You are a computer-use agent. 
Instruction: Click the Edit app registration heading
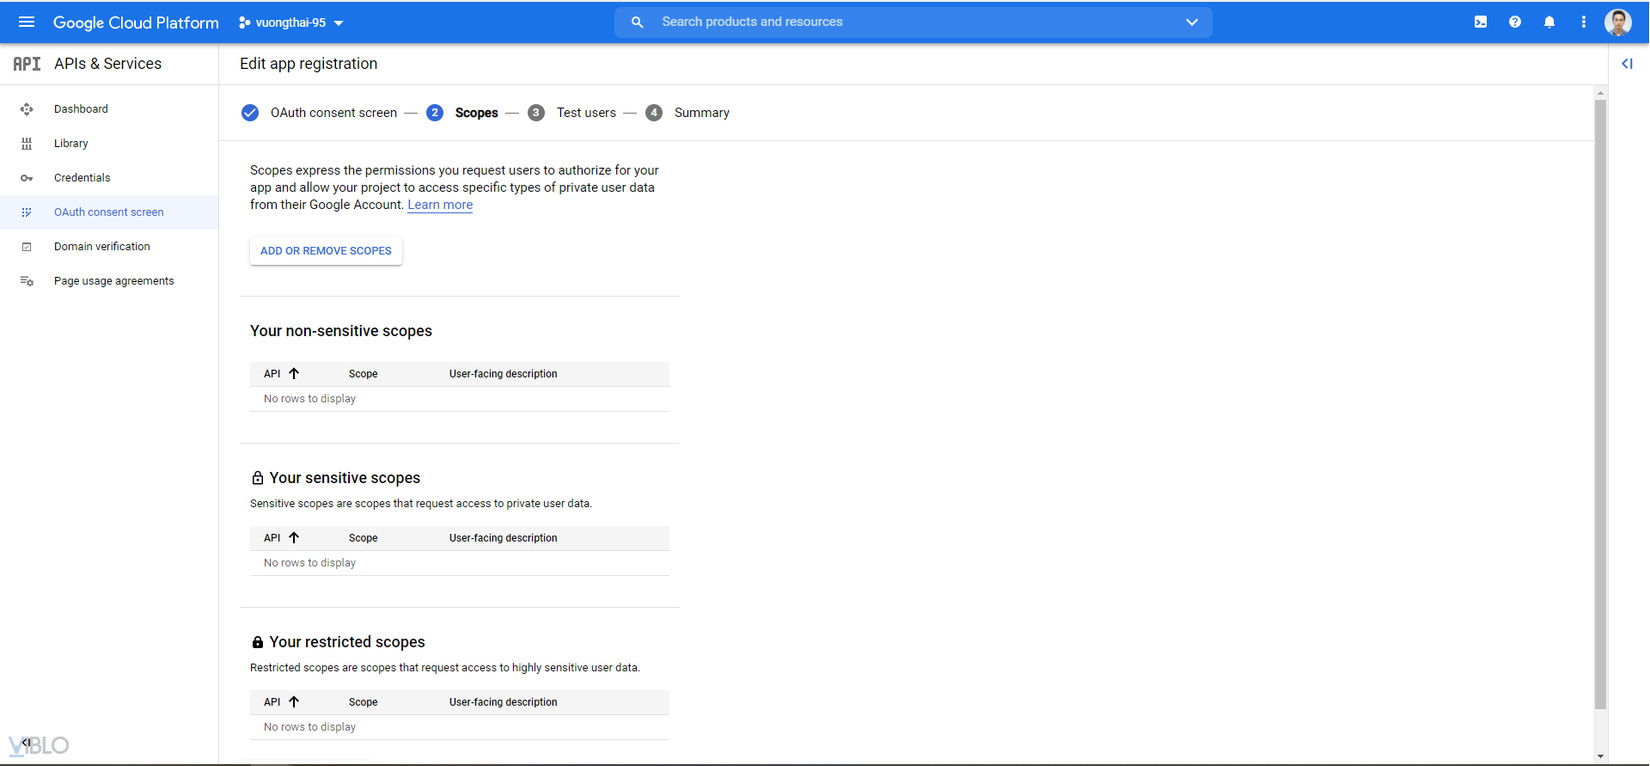click(309, 64)
